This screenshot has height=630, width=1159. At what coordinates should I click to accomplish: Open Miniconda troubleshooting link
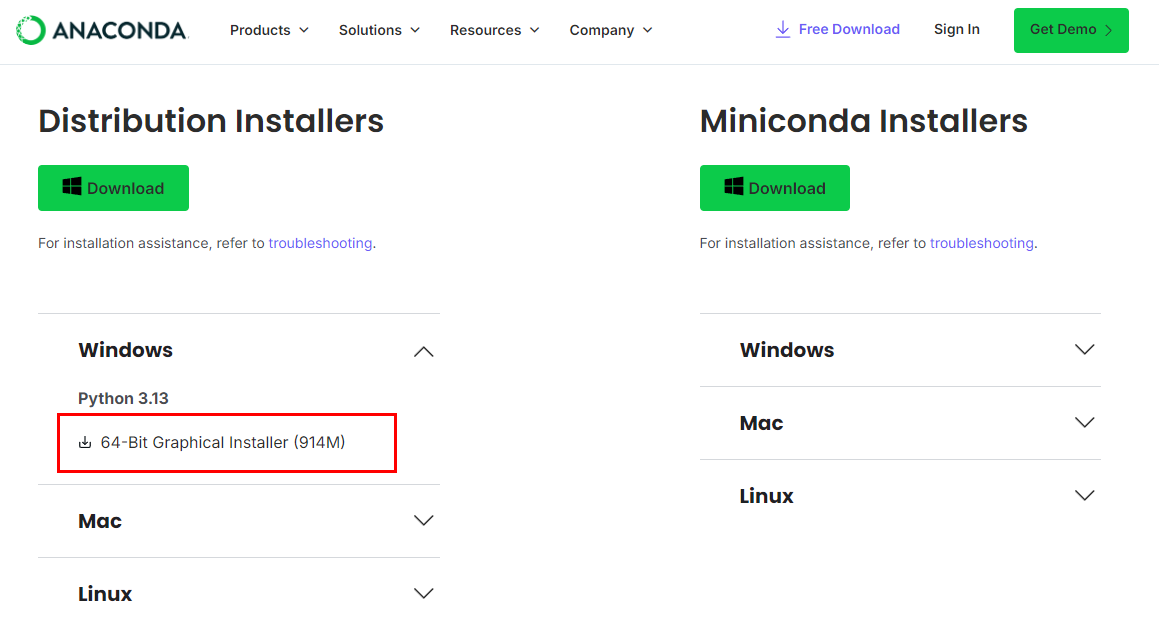(x=981, y=243)
